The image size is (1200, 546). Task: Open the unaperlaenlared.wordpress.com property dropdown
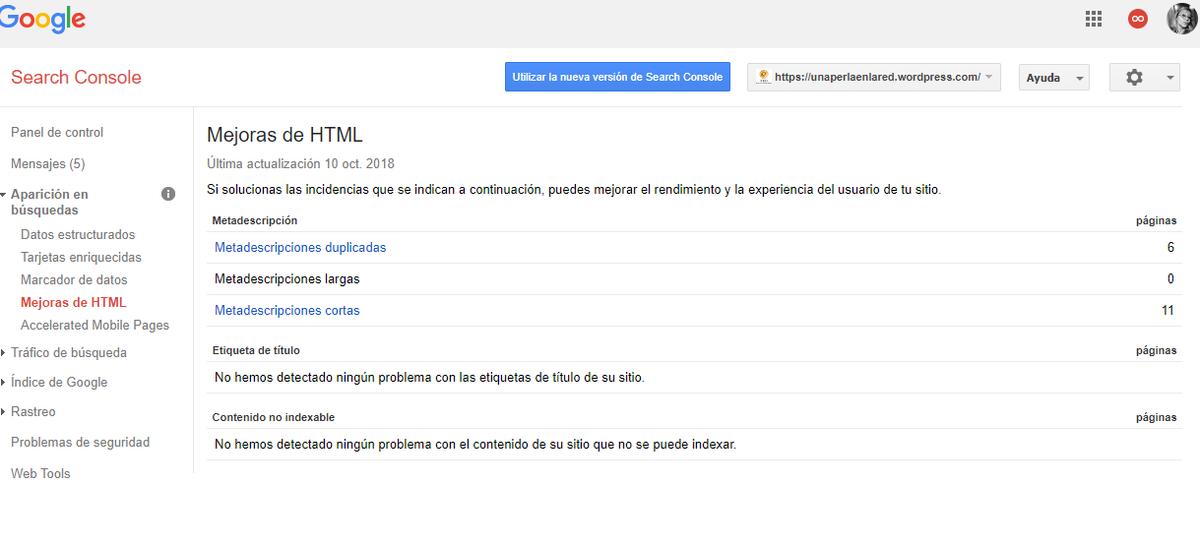pyautogui.click(x=874, y=77)
